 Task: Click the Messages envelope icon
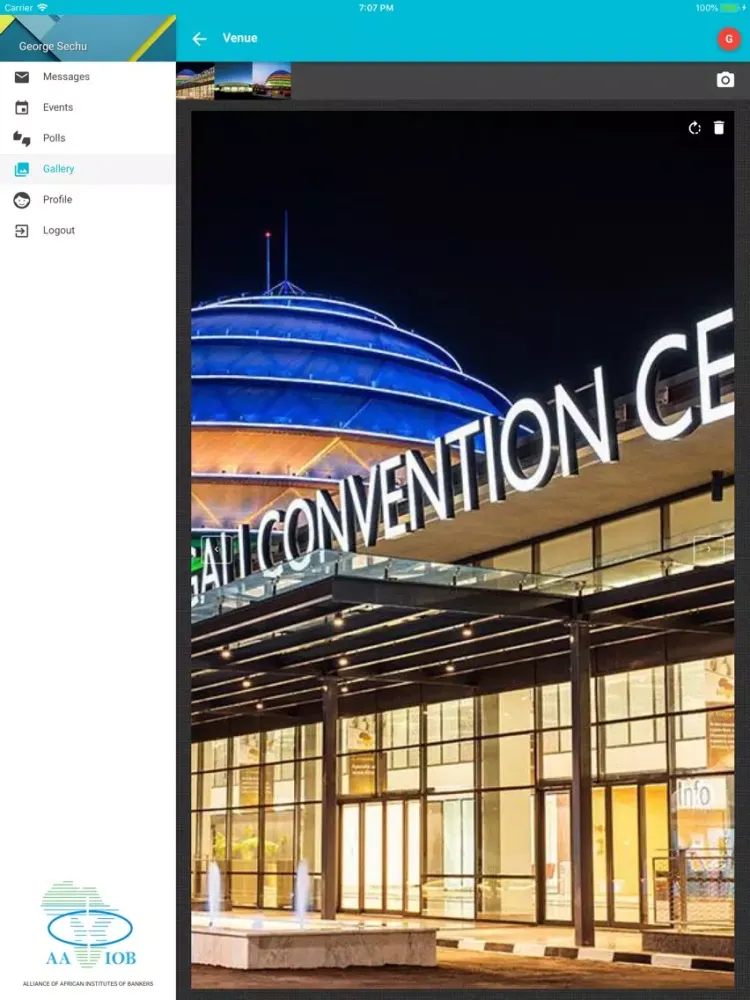(x=22, y=77)
